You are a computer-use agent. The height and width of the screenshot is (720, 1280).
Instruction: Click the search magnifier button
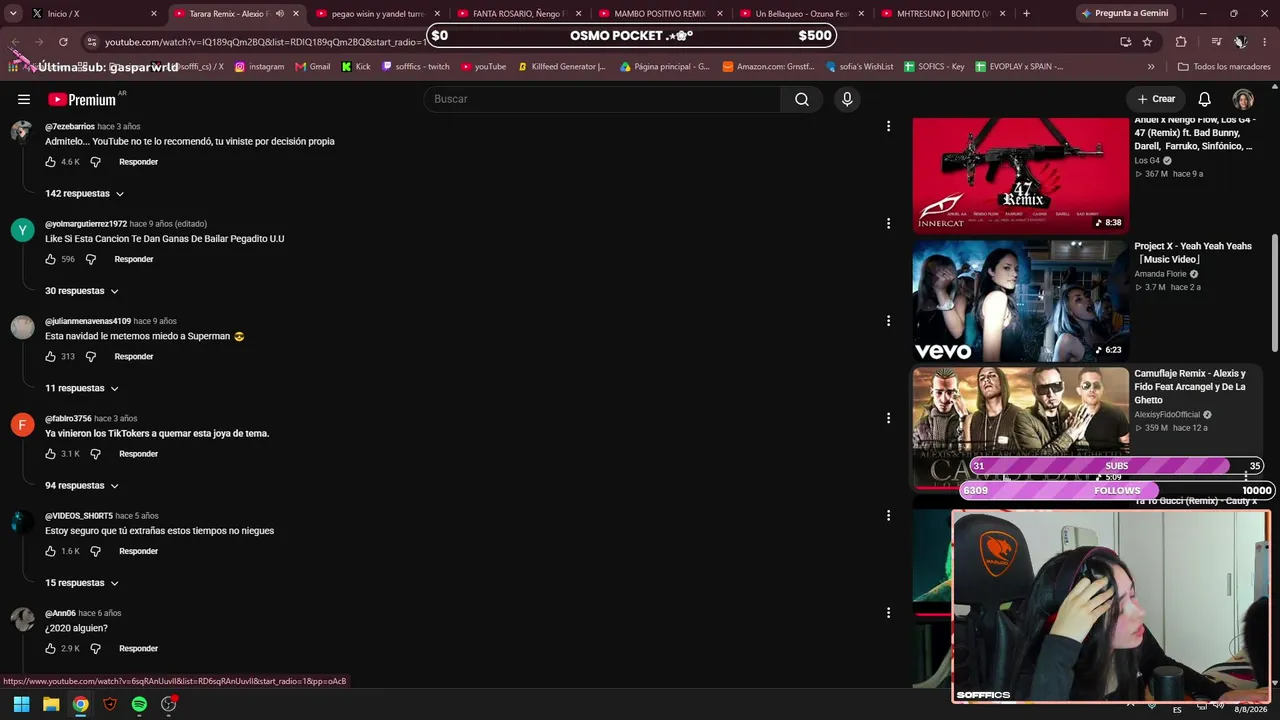point(802,99)
